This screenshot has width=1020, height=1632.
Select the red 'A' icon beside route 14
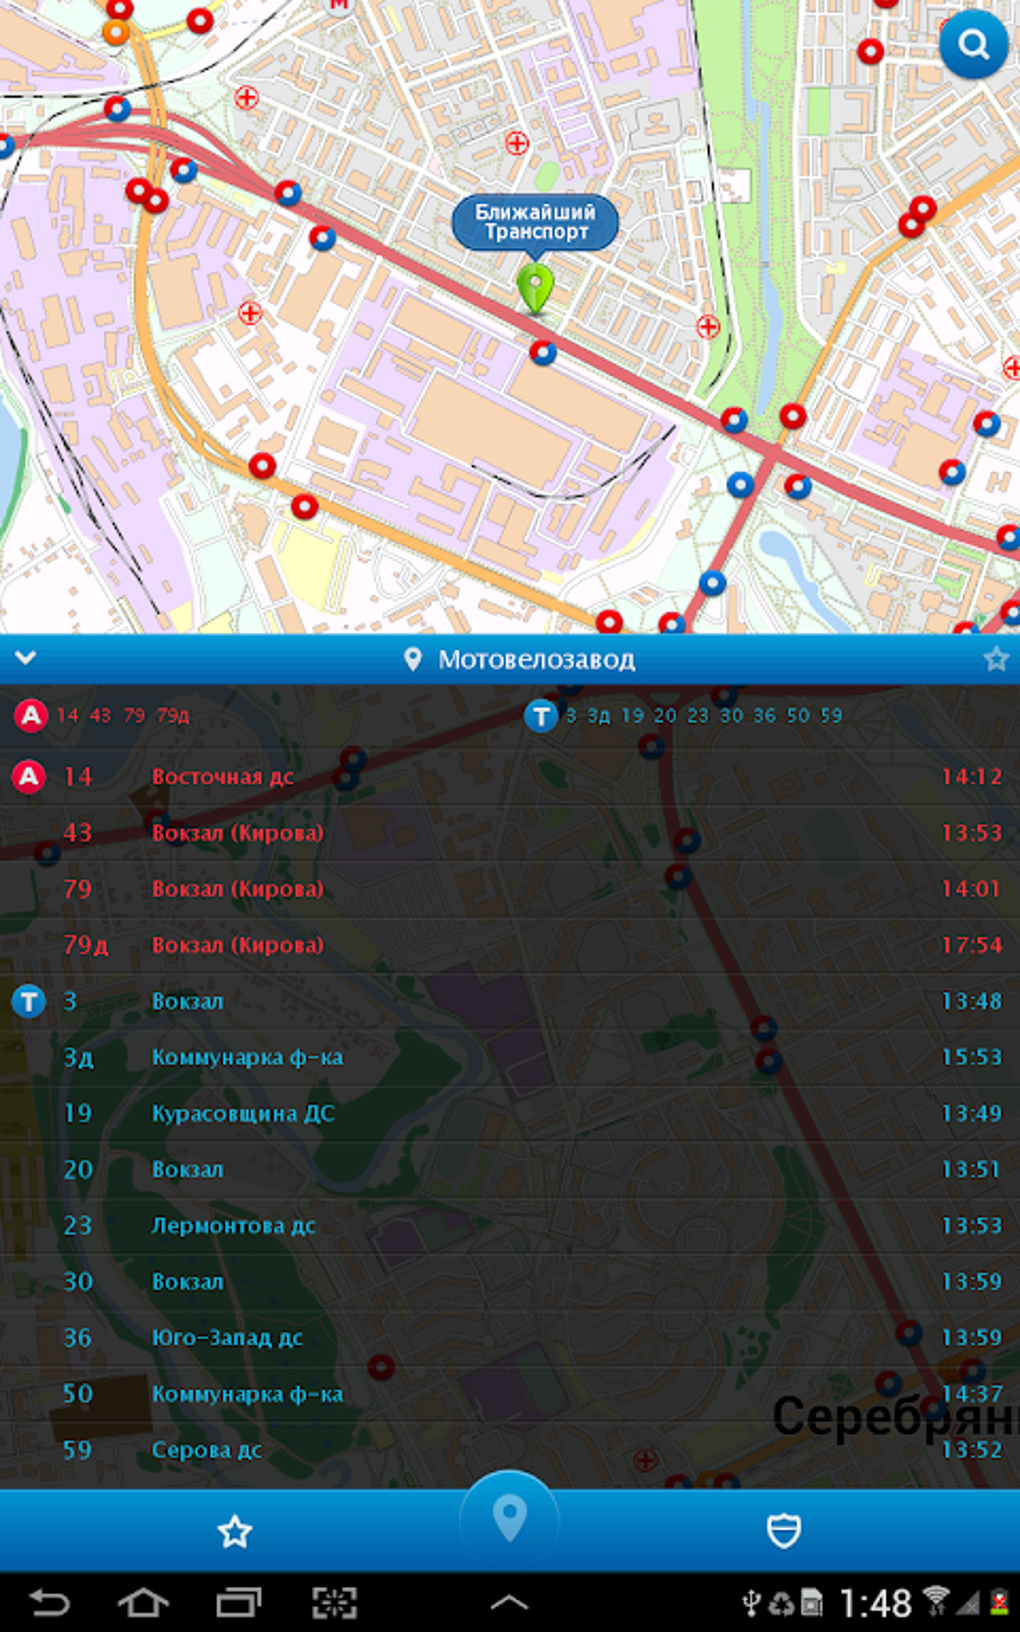click(x=29, y=776)
